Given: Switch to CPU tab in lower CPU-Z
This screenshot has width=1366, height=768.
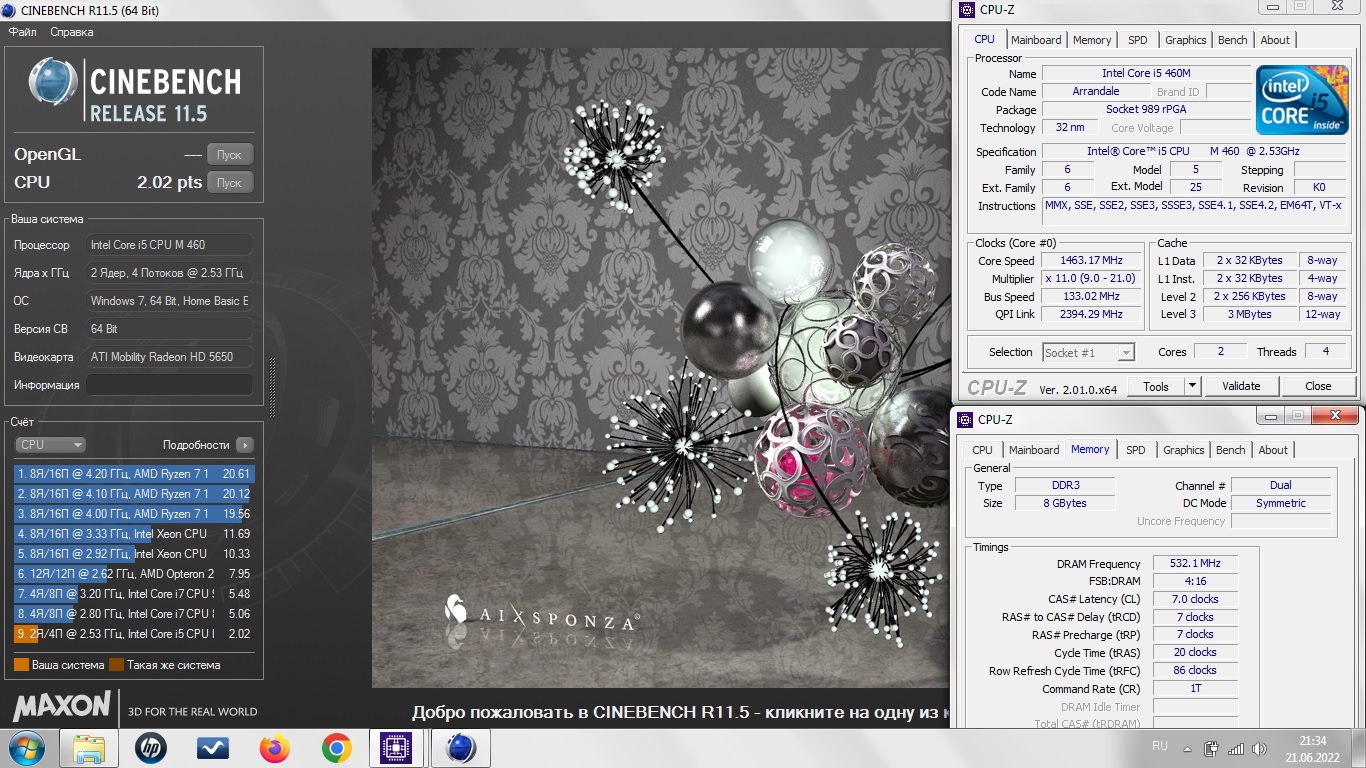Looking at the screenshot, I should coord(983,450).
